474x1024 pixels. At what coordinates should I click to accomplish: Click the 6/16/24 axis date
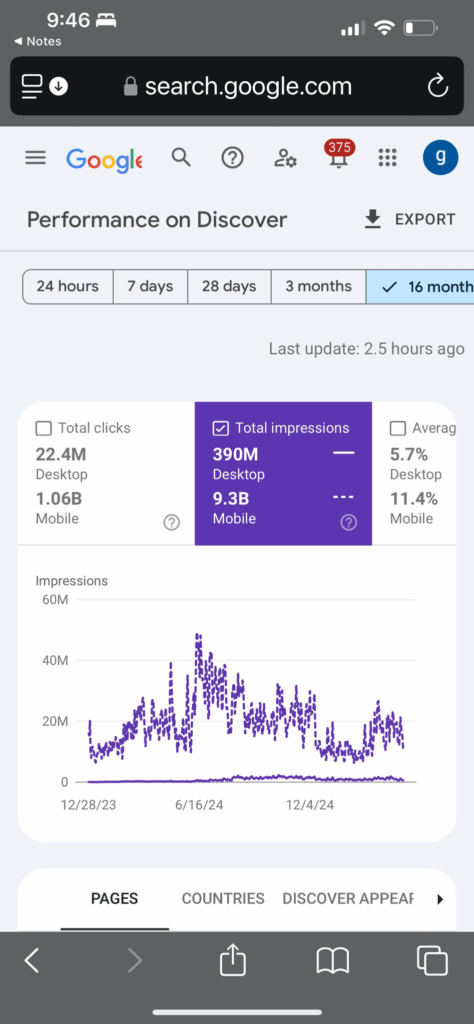tap(199, 805)
